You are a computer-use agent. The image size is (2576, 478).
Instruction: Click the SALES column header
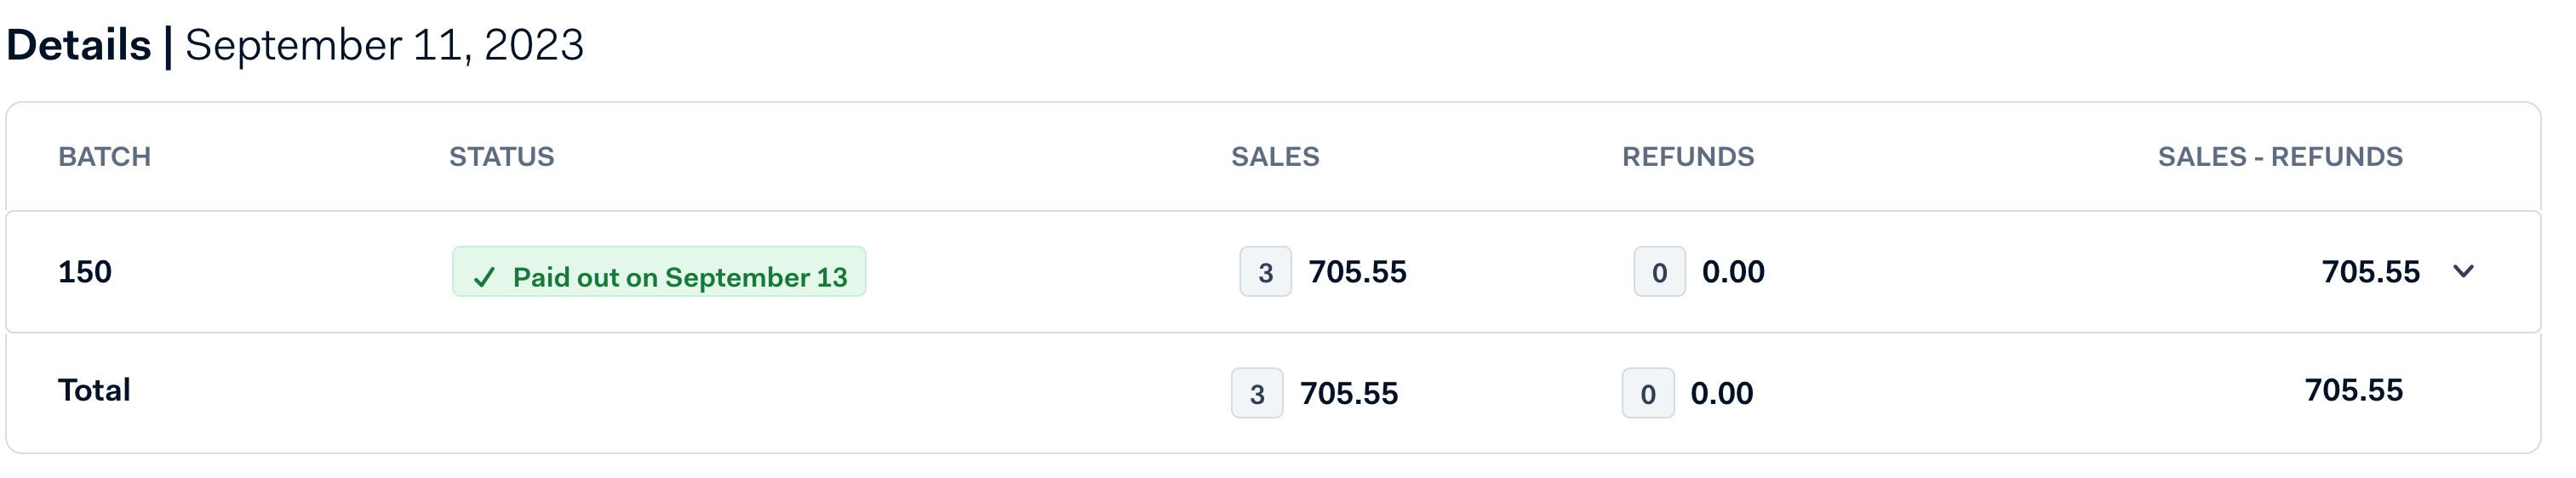point(1275,156)
